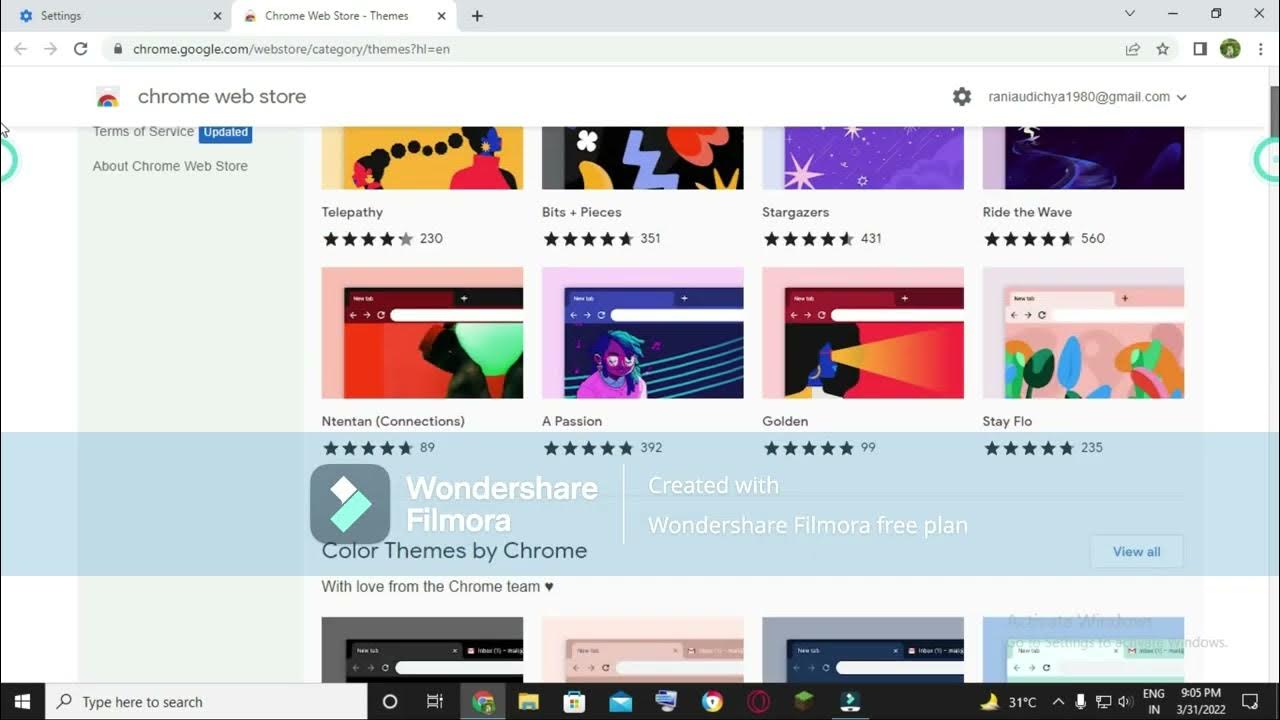Viewport: 1280px width, 720px height.
Task: Open the Terms of Service link
Action: pos(143,131)
